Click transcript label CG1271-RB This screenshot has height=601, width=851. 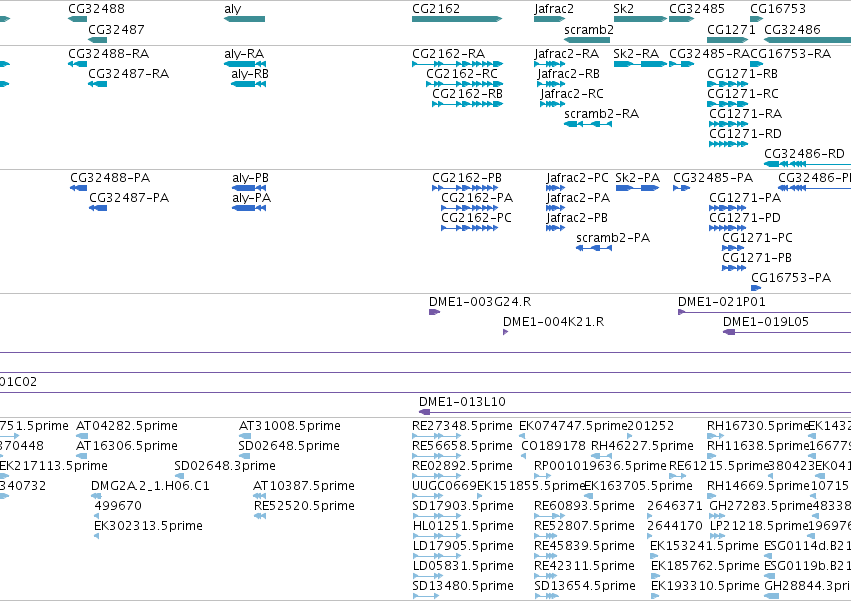click(x=742, y=74)
